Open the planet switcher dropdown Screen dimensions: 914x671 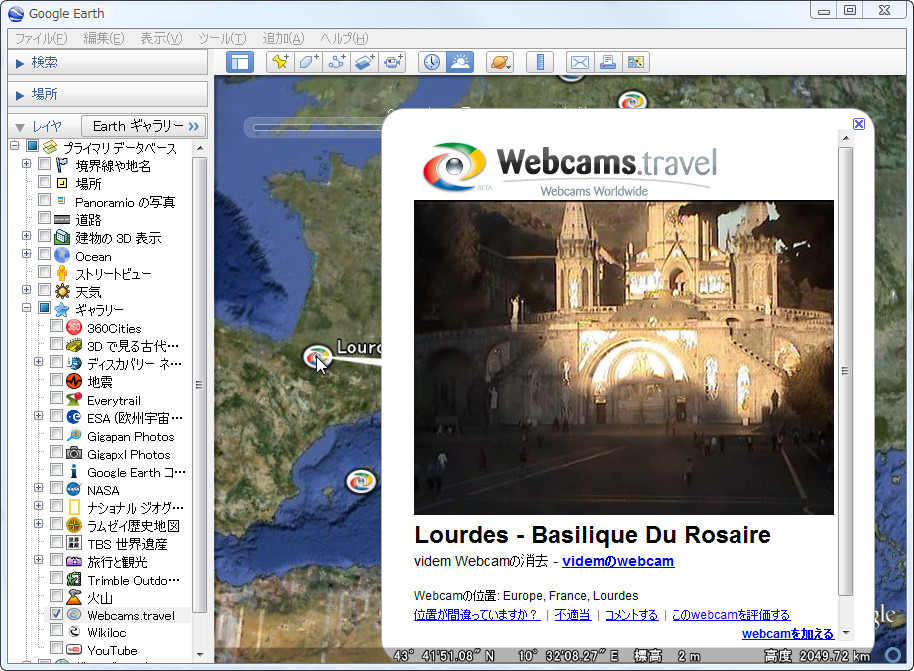tap(500, 61)
